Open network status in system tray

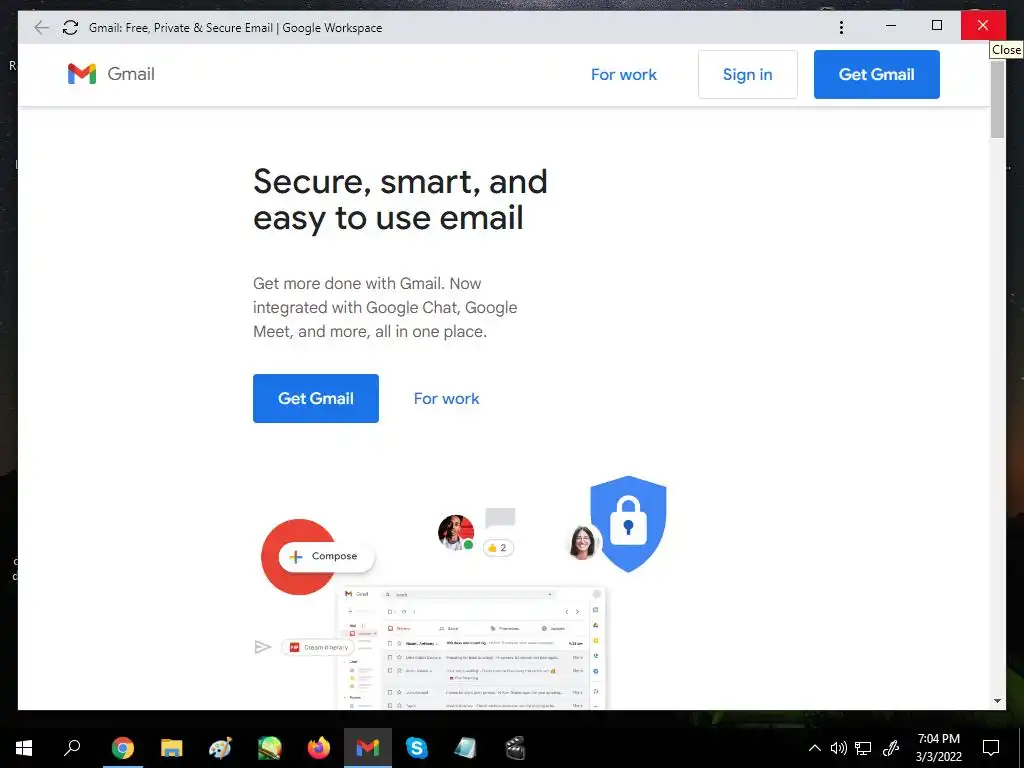(x=863, y=748)
